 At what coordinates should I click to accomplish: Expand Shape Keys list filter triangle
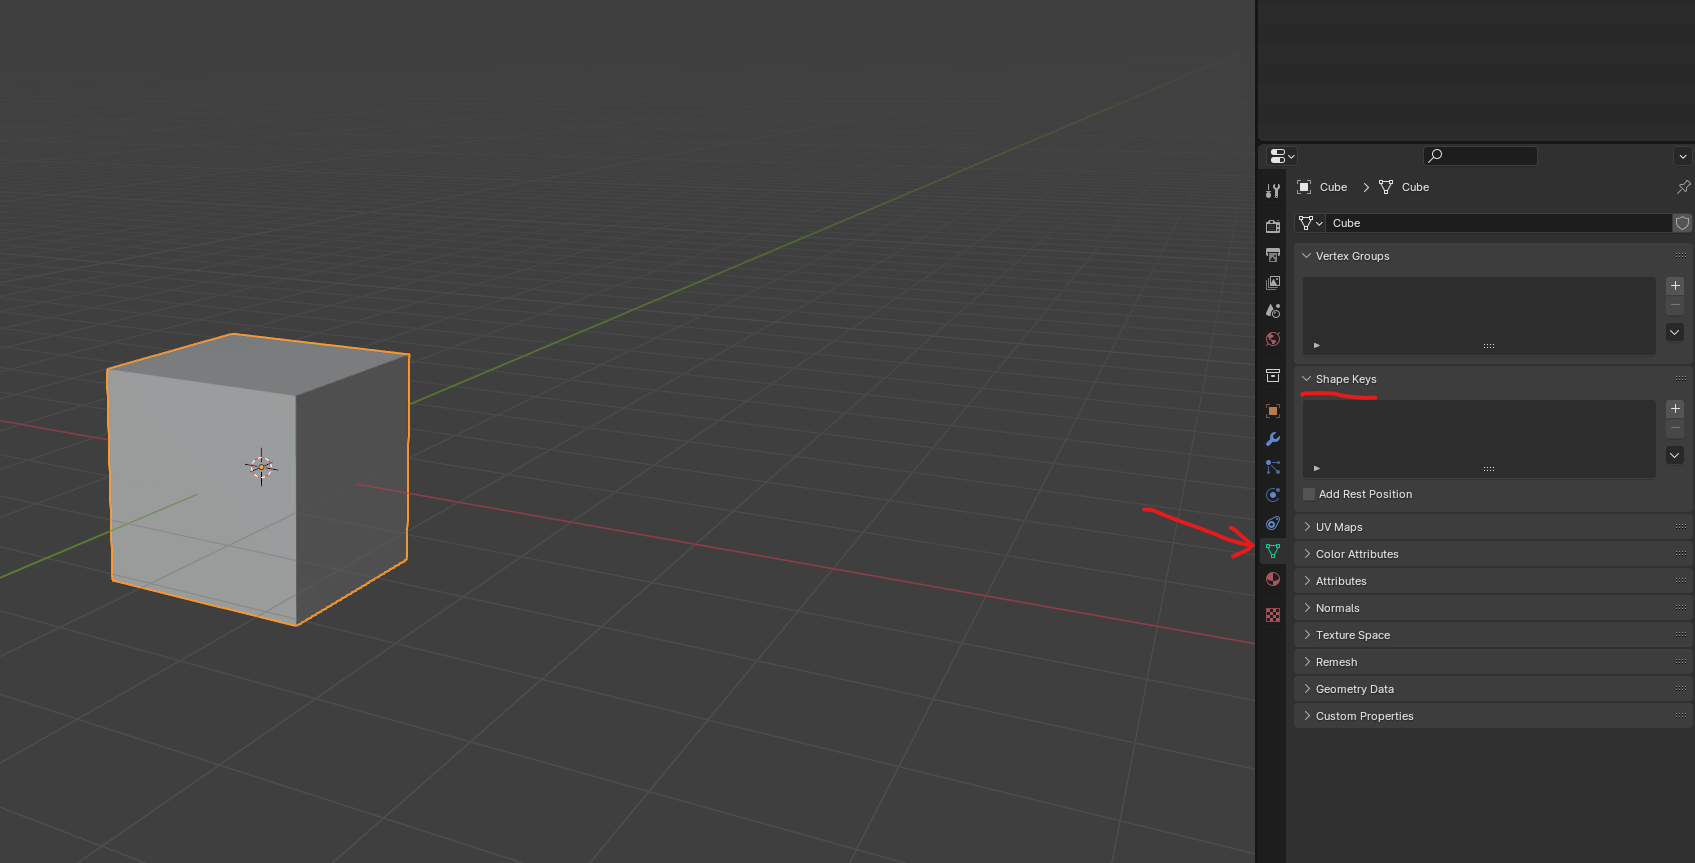click(1317, 468)
